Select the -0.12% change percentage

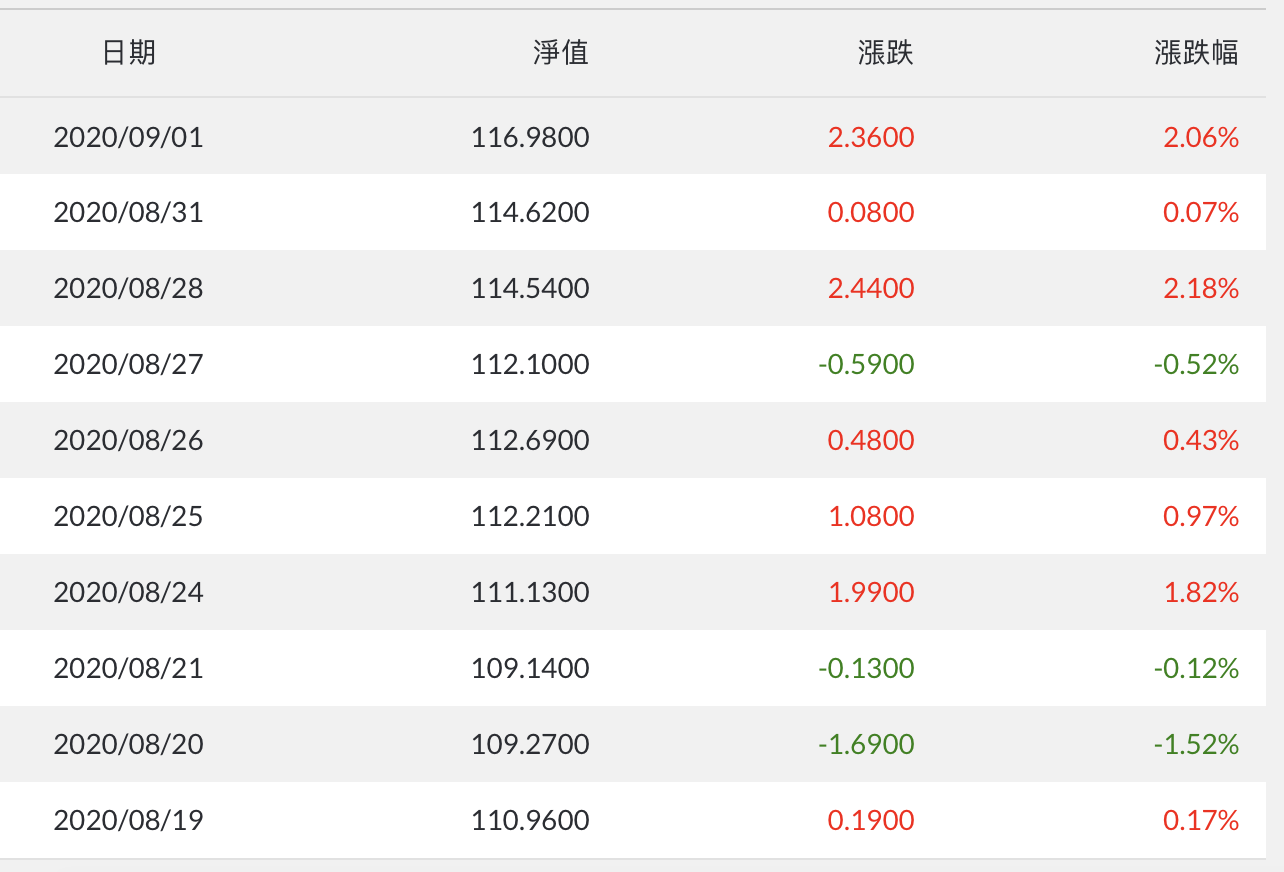(x=1196, y=669)
